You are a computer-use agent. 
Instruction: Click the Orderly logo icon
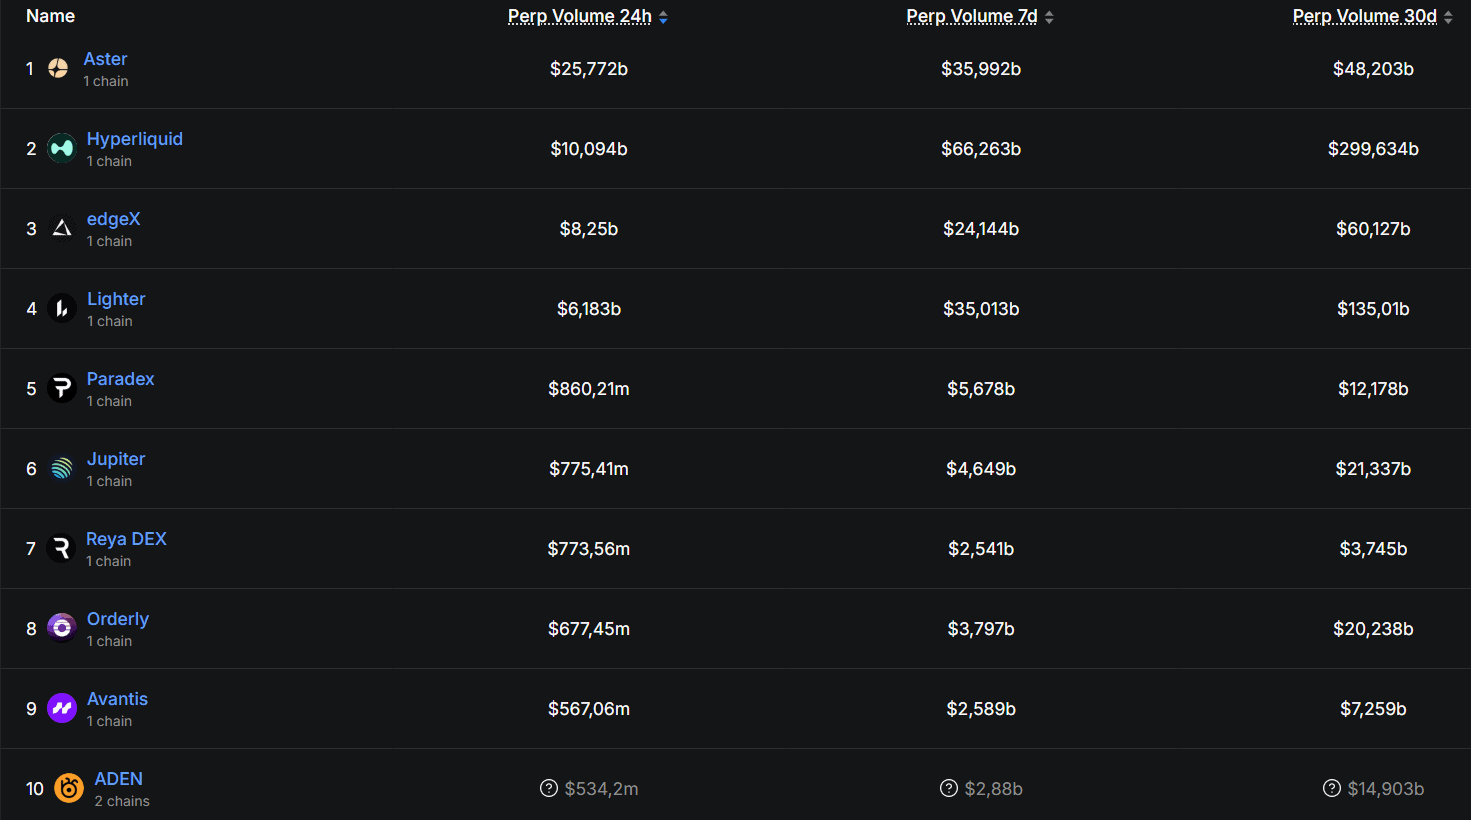click(62, 628)
